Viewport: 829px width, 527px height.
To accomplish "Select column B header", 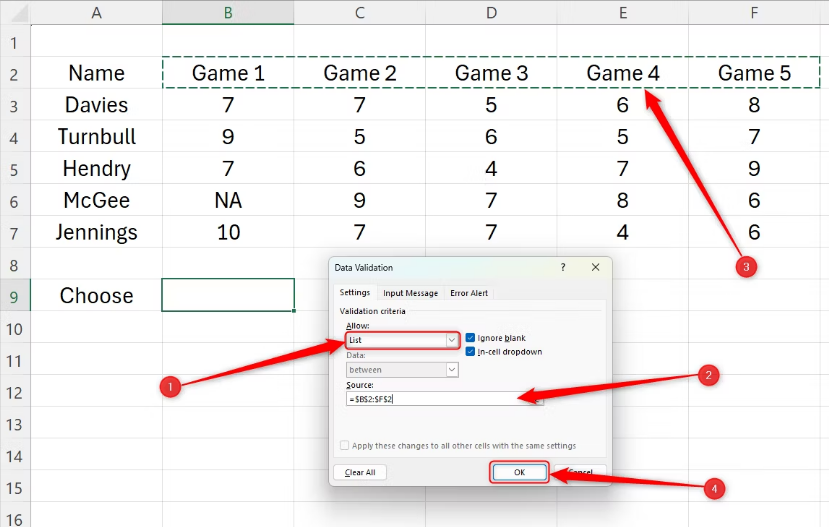I will [x=228, y=13].
